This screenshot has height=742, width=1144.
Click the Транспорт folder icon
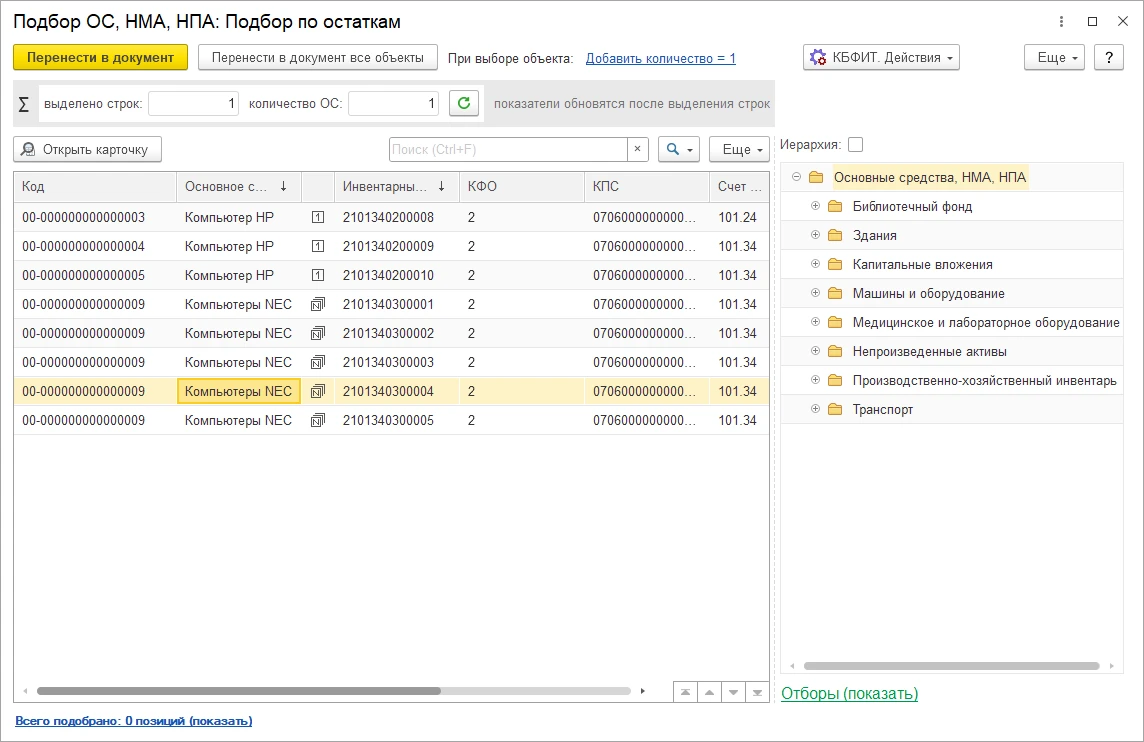click(835, 409)
